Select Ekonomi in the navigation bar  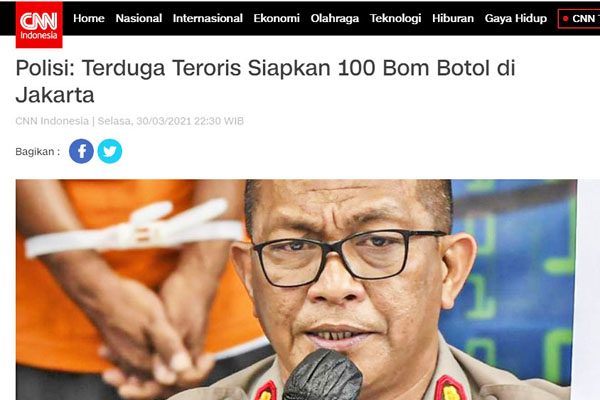(276, 18)
